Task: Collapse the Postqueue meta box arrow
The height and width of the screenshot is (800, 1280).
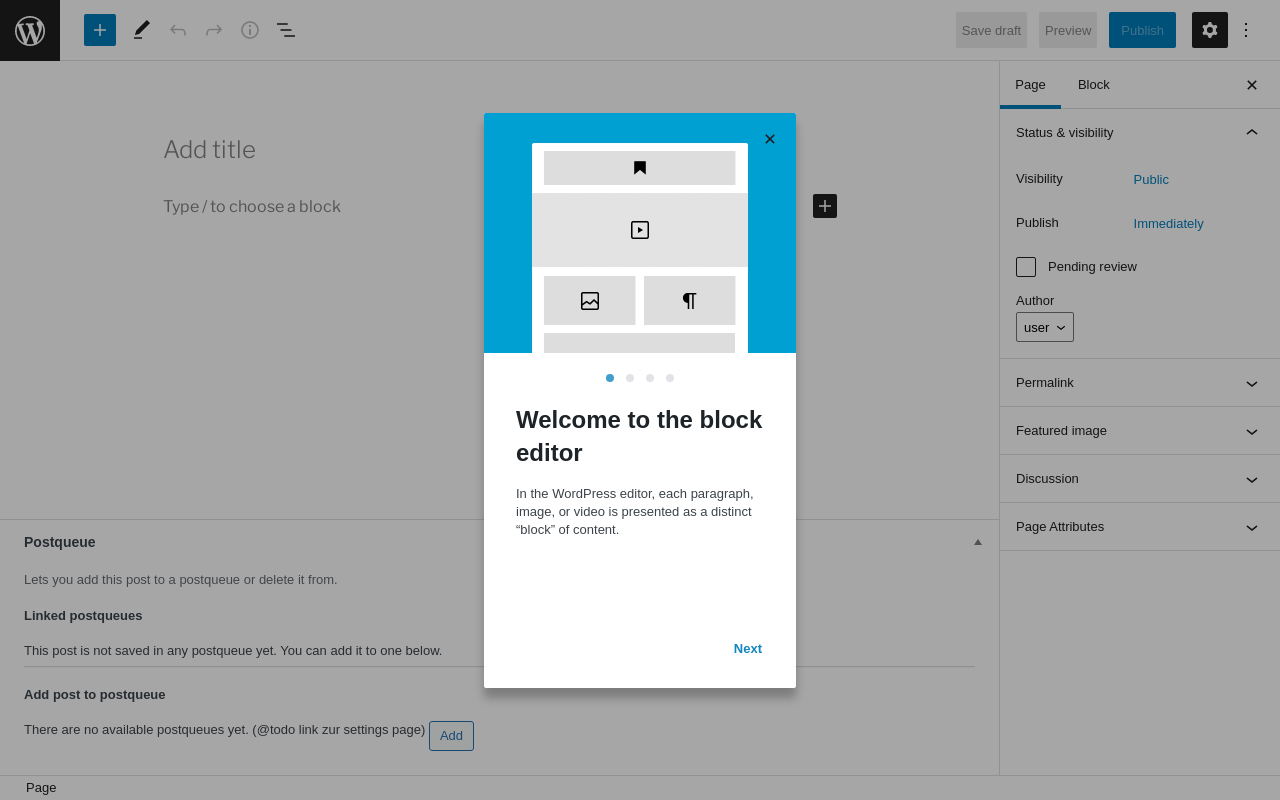Action: click(978, 542)
